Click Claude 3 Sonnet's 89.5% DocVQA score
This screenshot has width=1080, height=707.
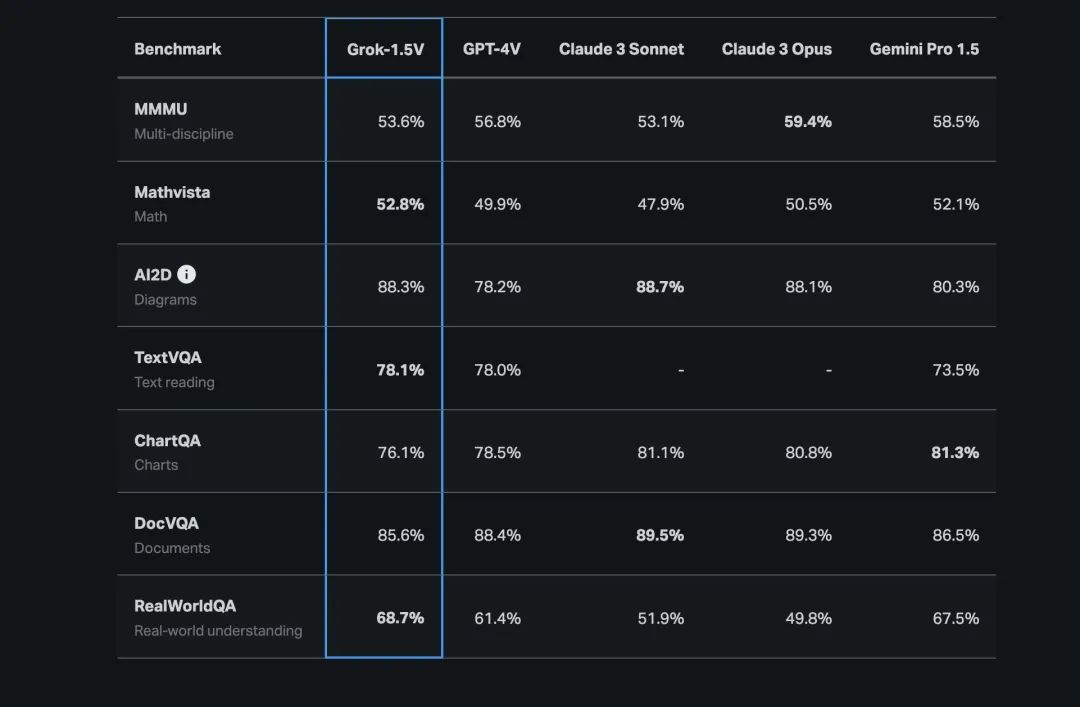point(660,536)
